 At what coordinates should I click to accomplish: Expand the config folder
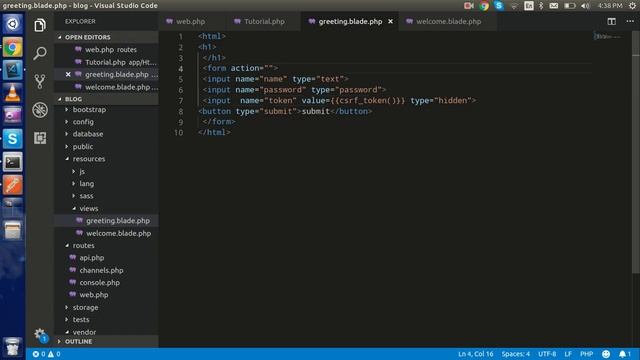tap(106, 122)
